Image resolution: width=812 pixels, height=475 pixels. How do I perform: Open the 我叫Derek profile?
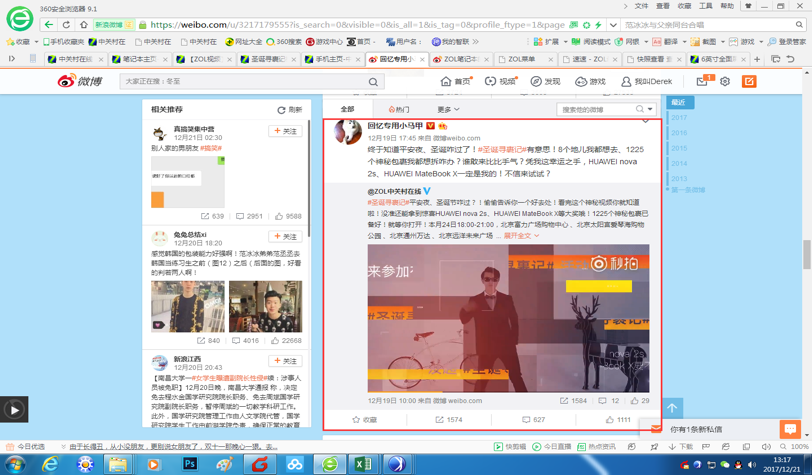coord(646,81)
